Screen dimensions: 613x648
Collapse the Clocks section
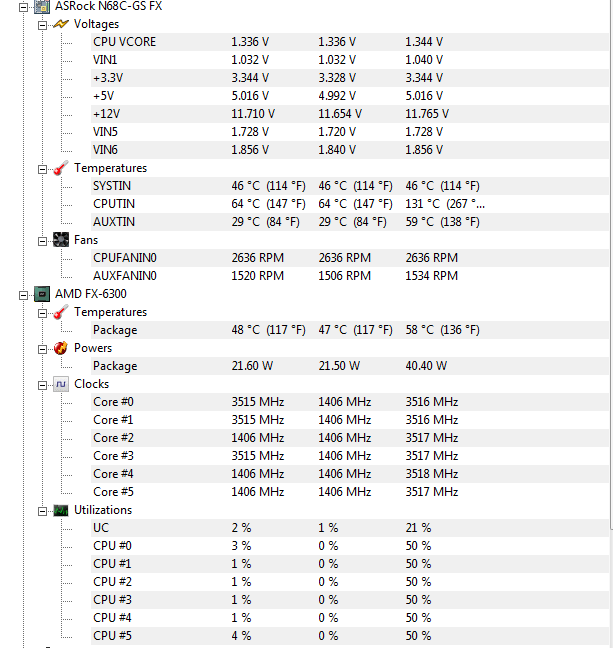coord(43,384)
